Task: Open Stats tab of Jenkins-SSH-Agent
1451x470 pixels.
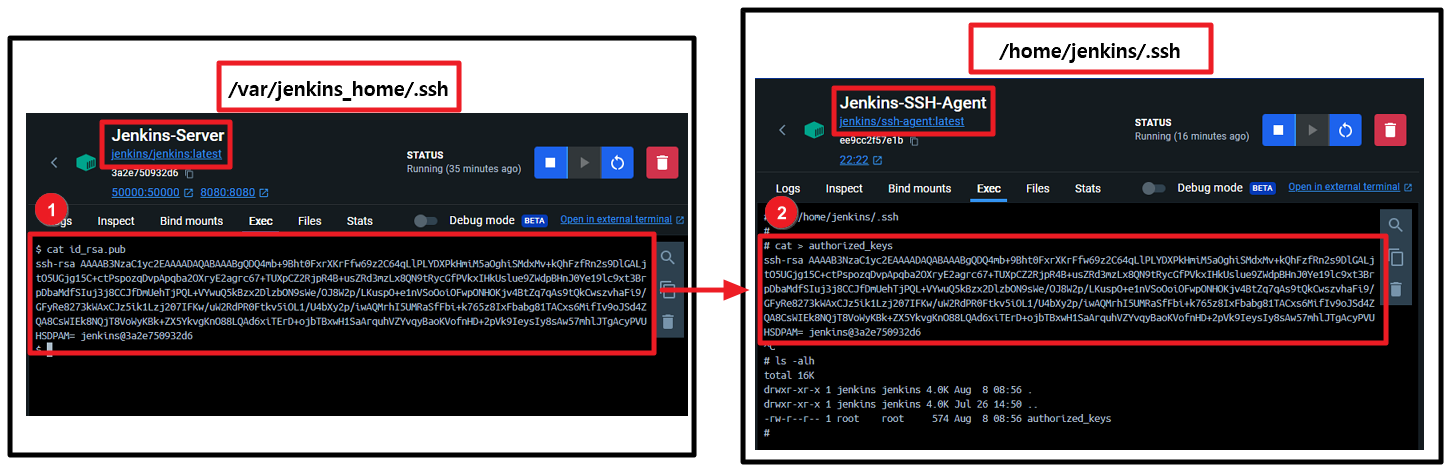Action: pos(1088,188)
